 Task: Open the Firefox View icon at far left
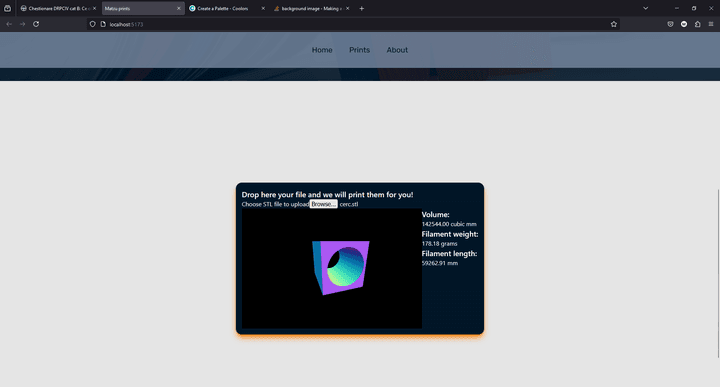[x=7, y=8]
